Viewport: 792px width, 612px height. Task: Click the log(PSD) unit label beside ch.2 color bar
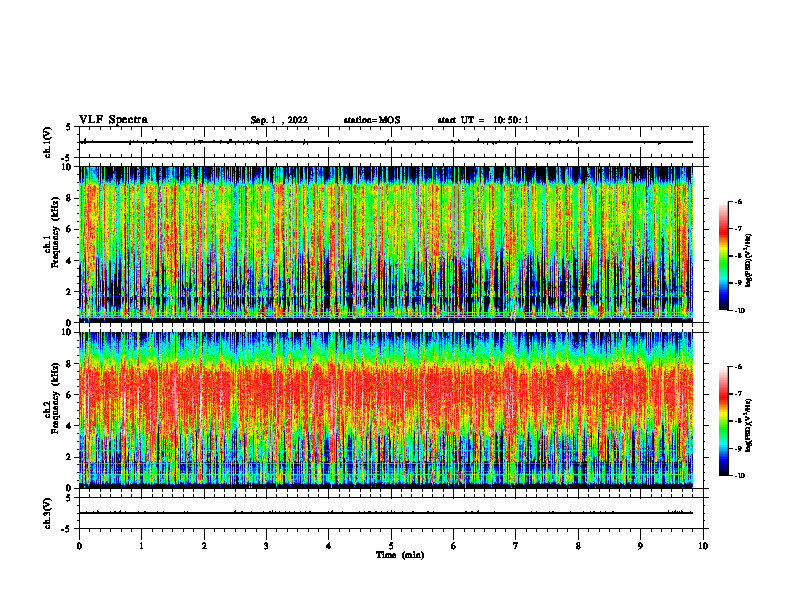point(749,425)
